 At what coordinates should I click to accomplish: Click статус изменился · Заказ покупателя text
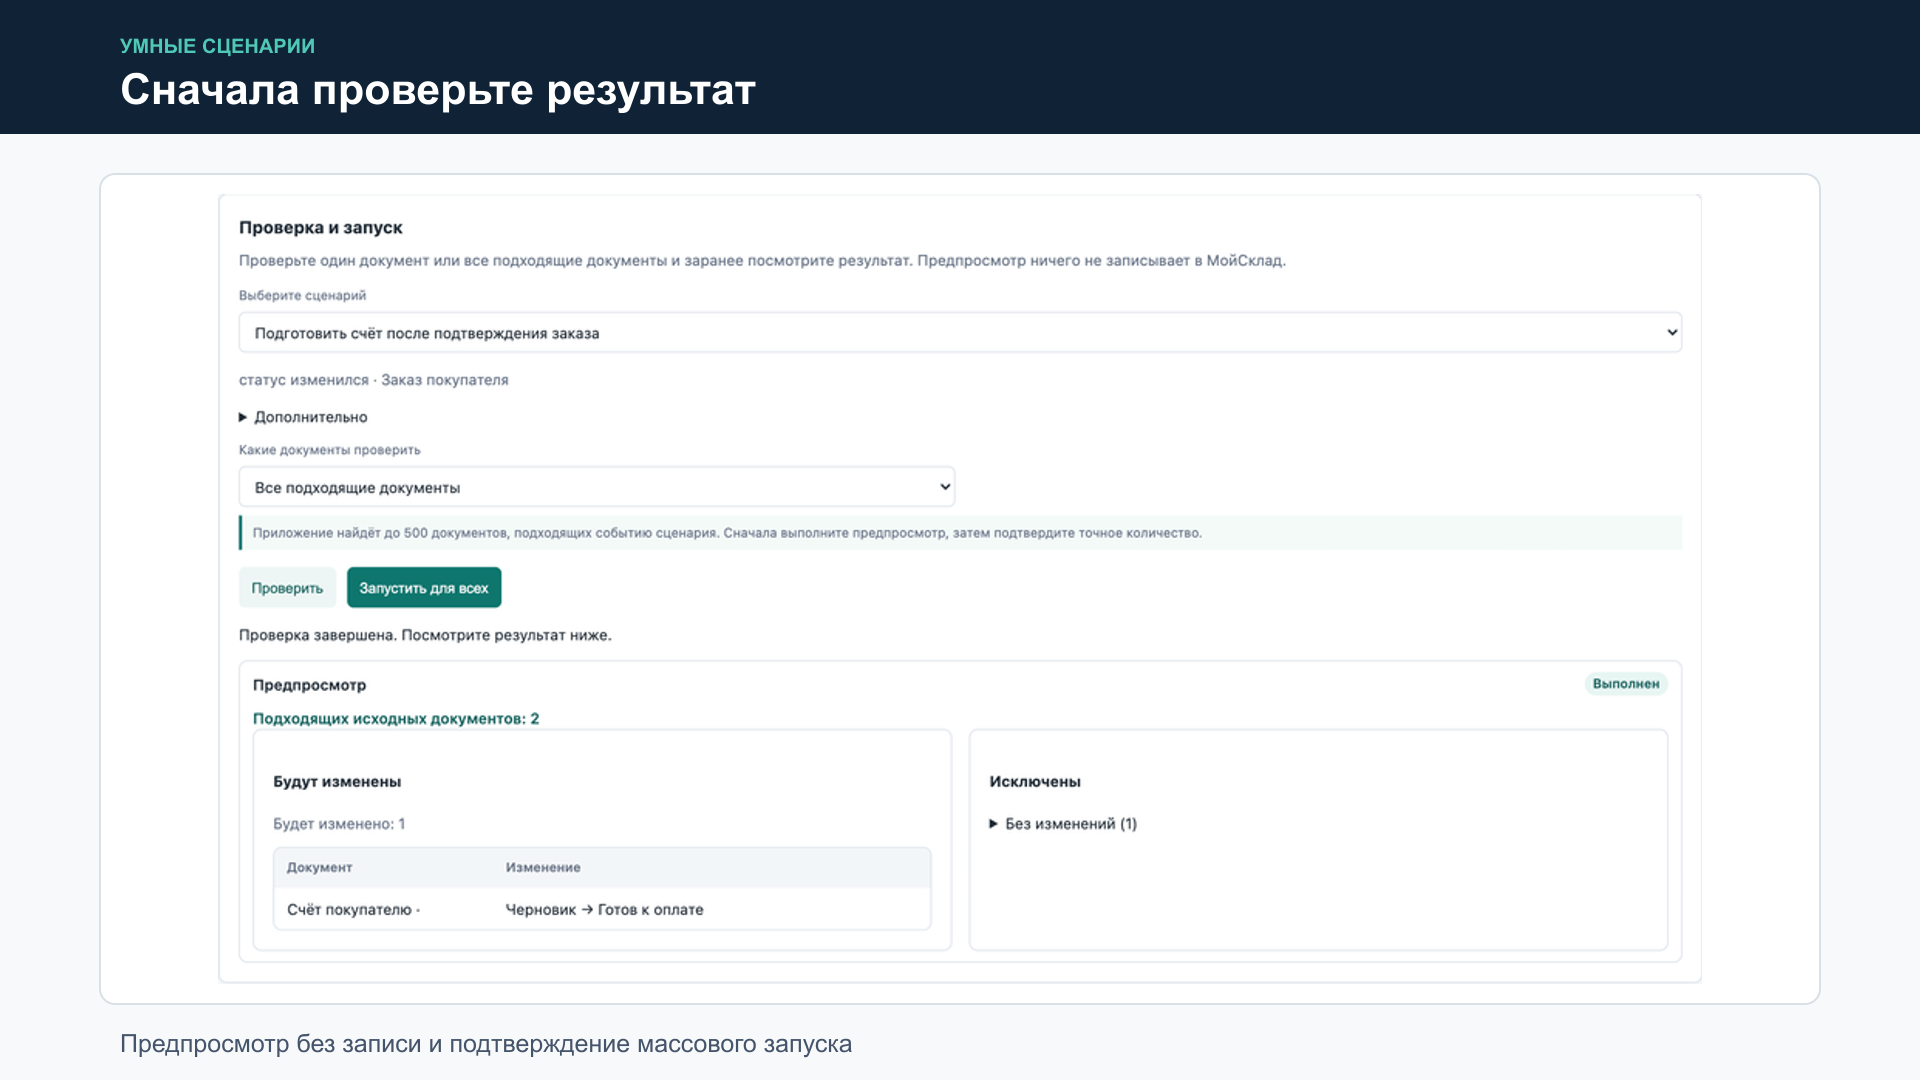(374, 380)
